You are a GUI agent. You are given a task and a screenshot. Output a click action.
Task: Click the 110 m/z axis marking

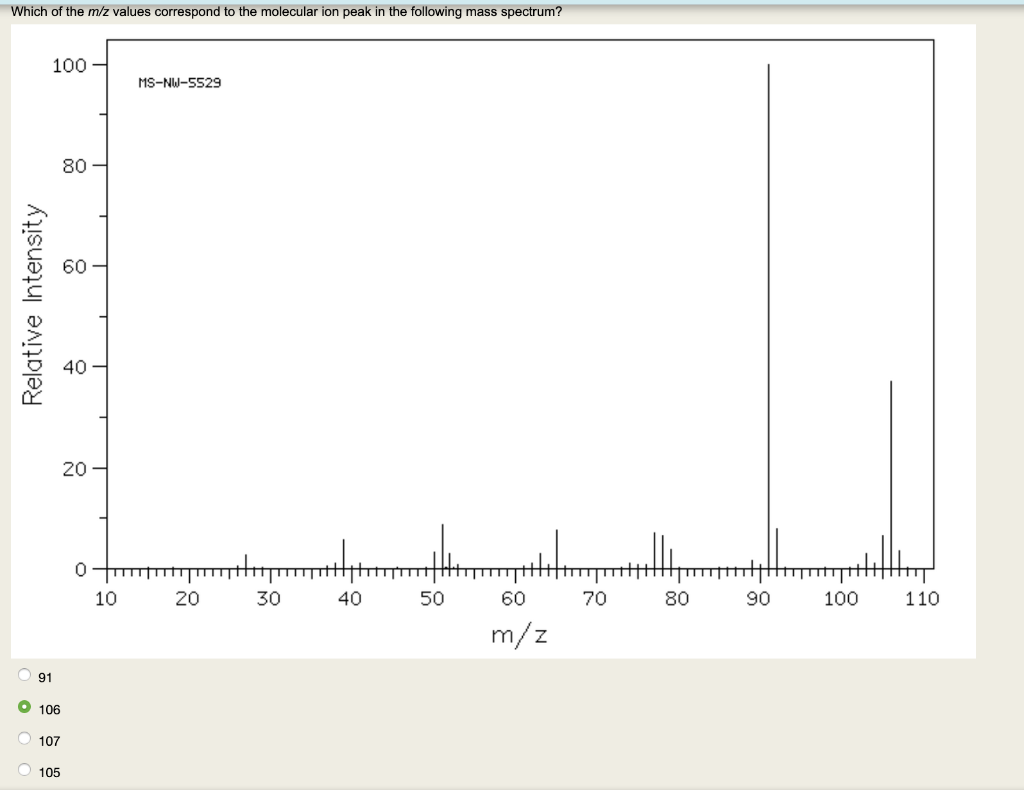[923, 598]
